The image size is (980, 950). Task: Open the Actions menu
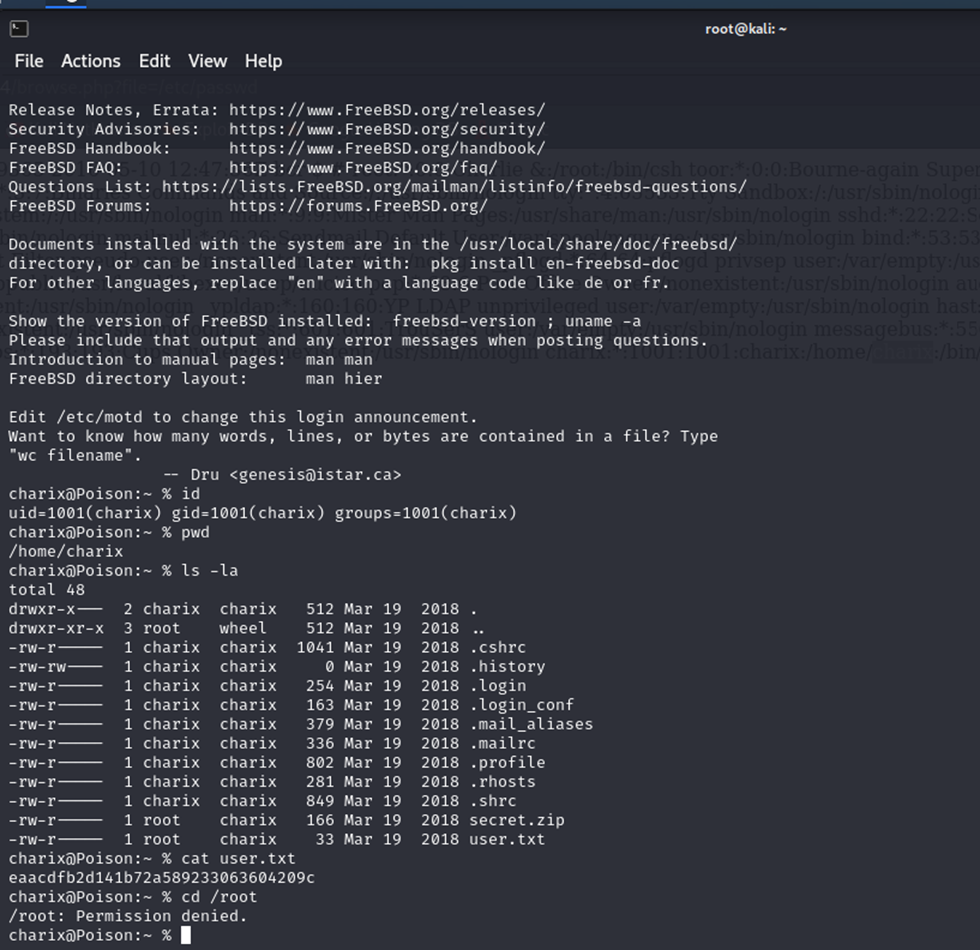(90, 61)
